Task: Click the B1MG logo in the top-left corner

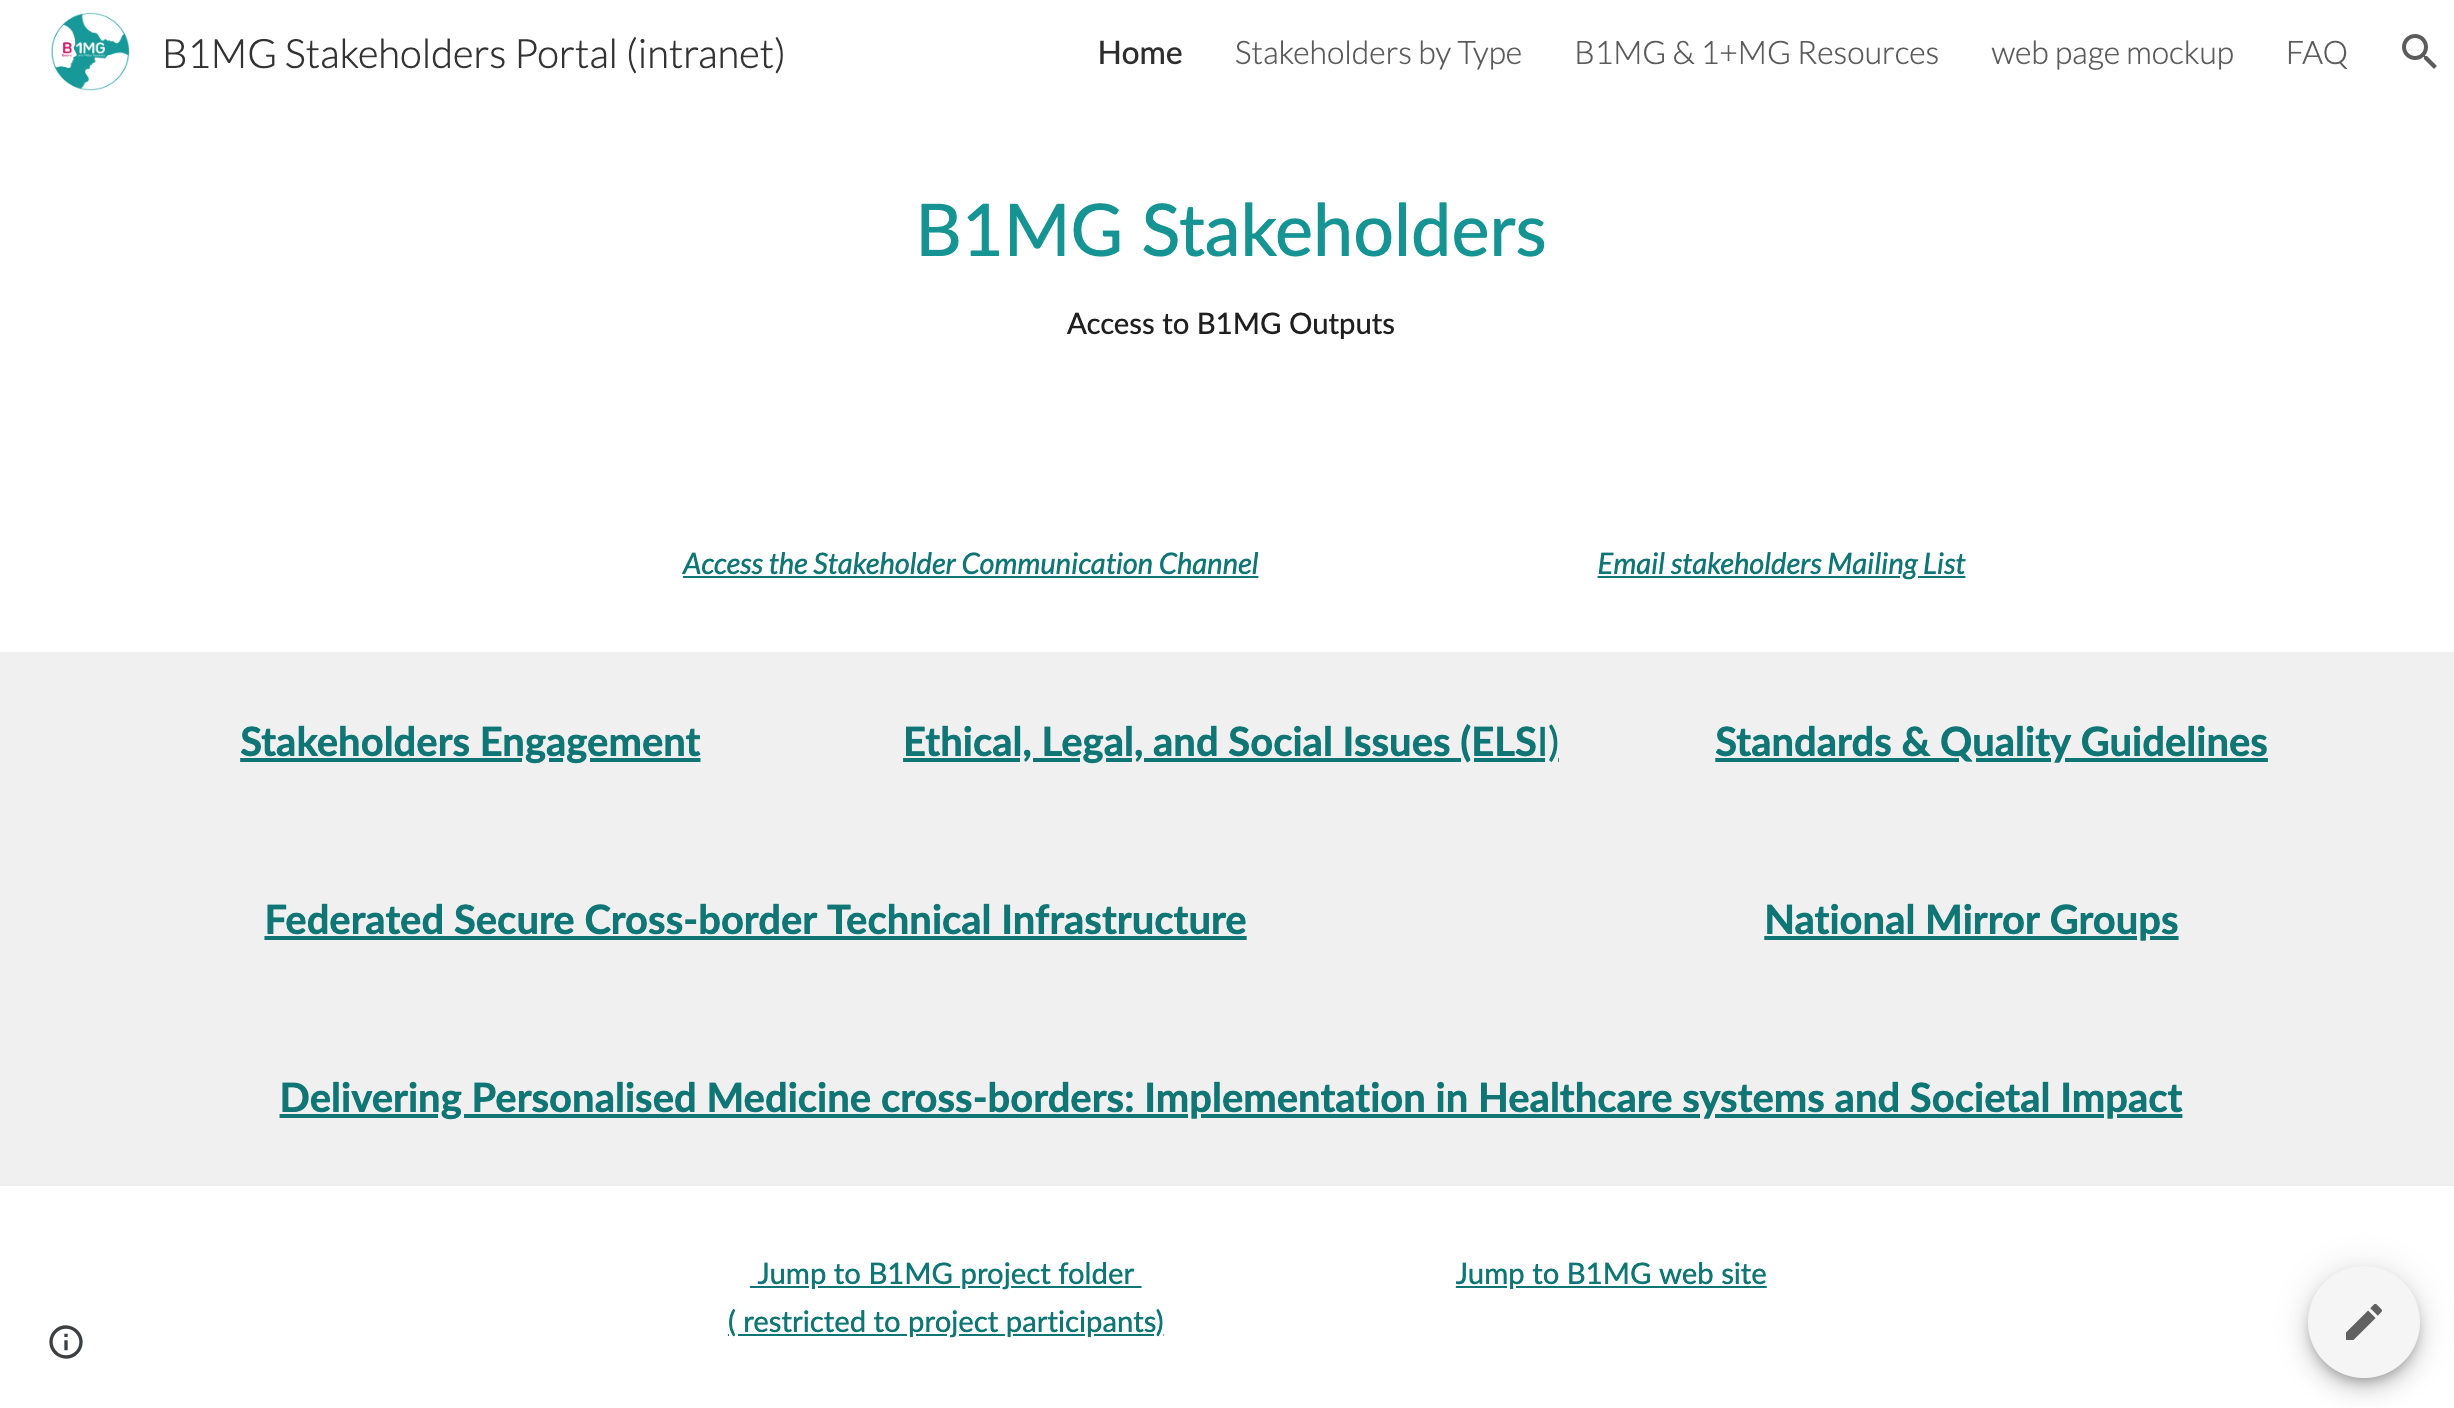Action: click(x=89, y=52)
